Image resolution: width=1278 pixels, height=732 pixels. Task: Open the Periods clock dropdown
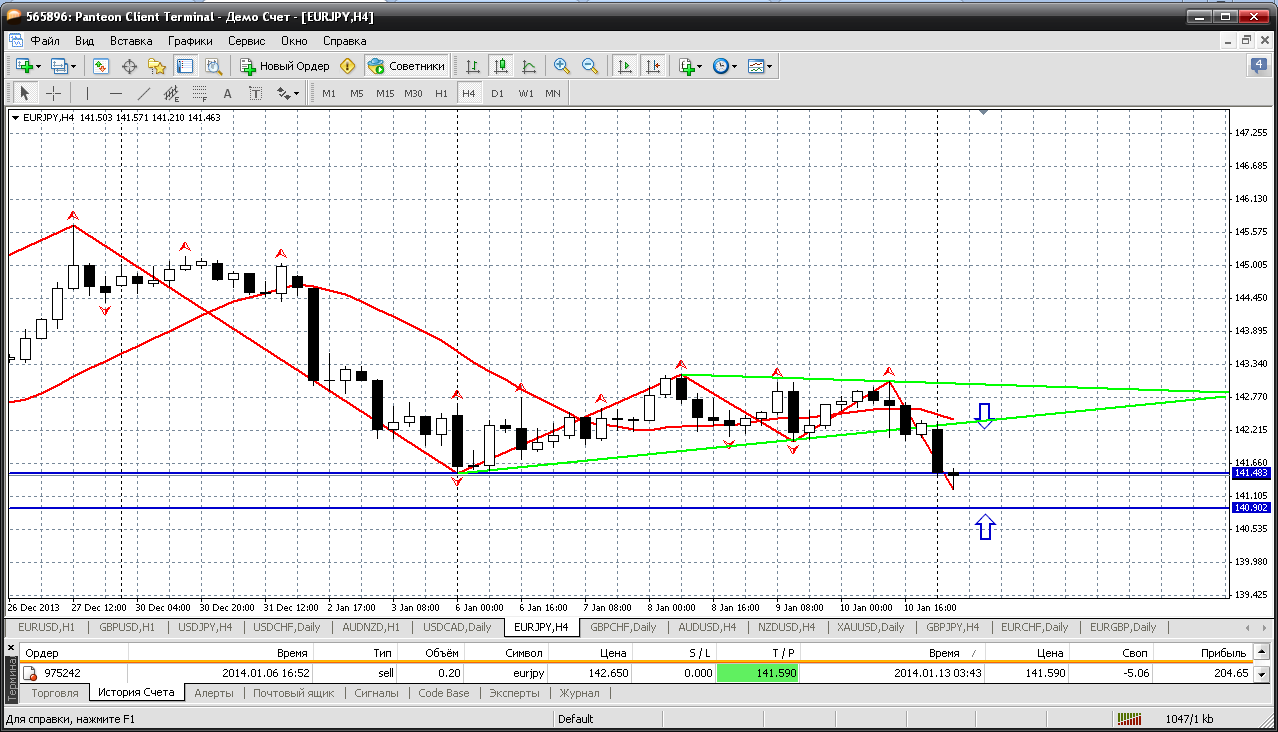(x=725, y=66)
